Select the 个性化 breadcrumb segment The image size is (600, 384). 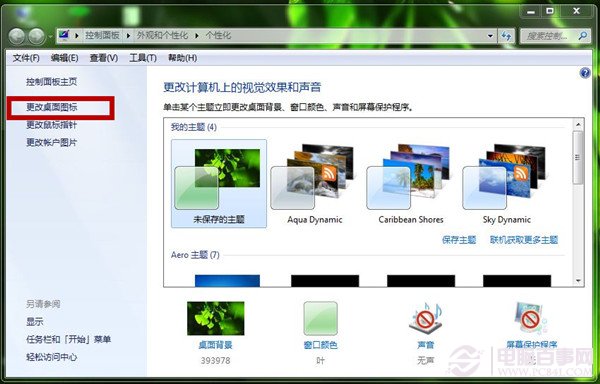[x=218, y=36]
